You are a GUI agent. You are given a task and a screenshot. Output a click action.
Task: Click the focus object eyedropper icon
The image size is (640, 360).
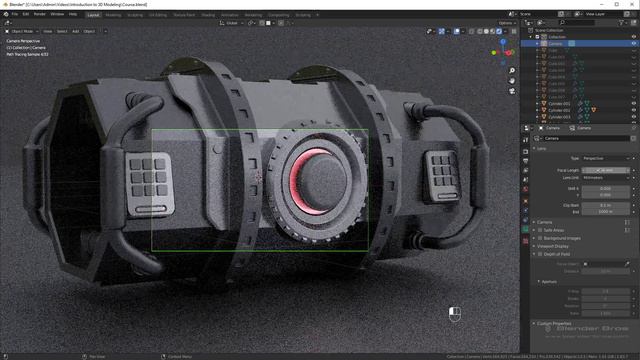[627, 264]
